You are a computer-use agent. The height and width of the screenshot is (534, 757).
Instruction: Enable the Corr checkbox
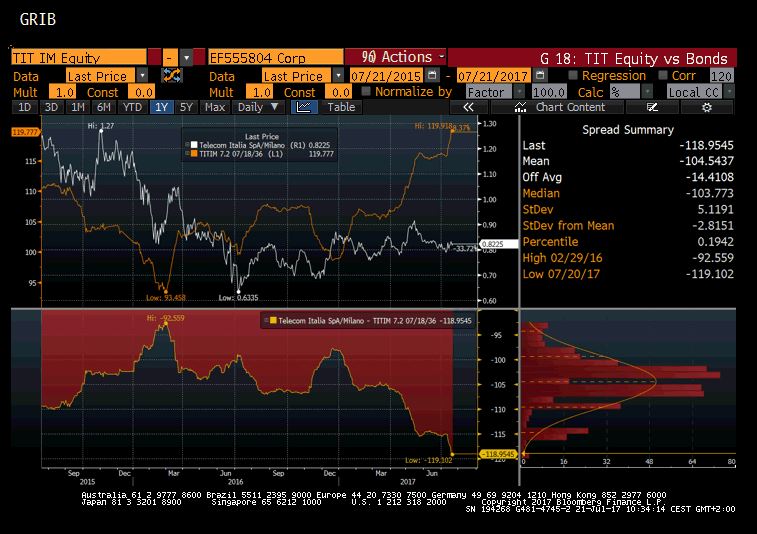point(663,75)
